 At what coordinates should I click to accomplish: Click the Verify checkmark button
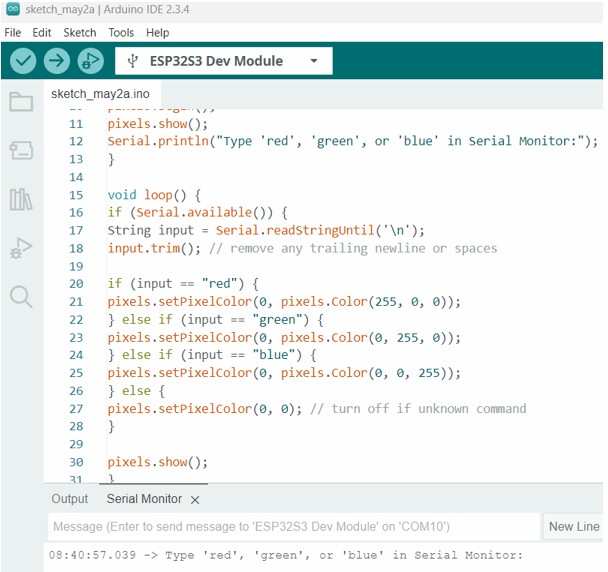tap(23, 61)
